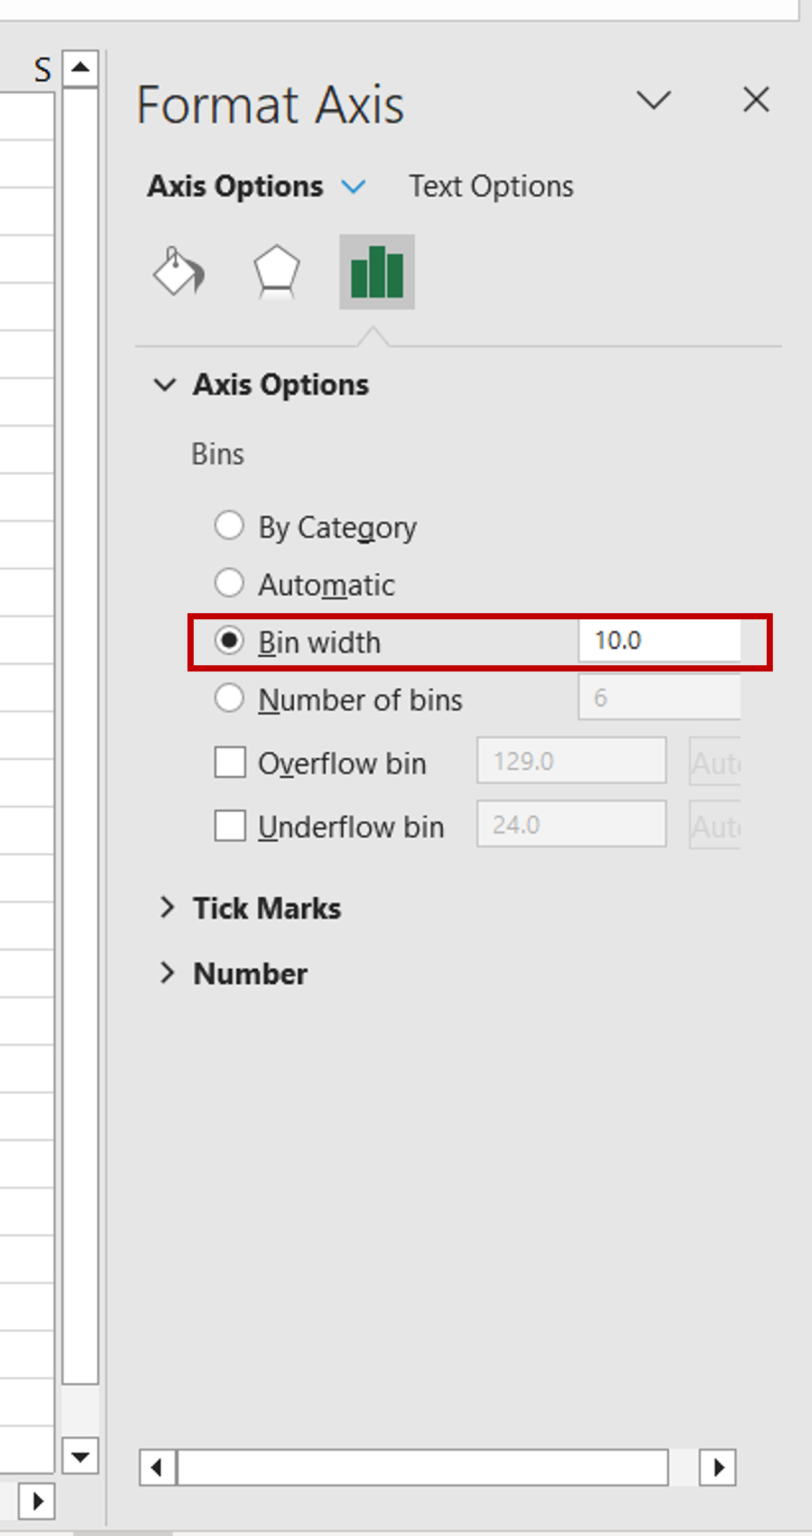
Task: Choose Automatic bin sizing
Action: (229, 583)
